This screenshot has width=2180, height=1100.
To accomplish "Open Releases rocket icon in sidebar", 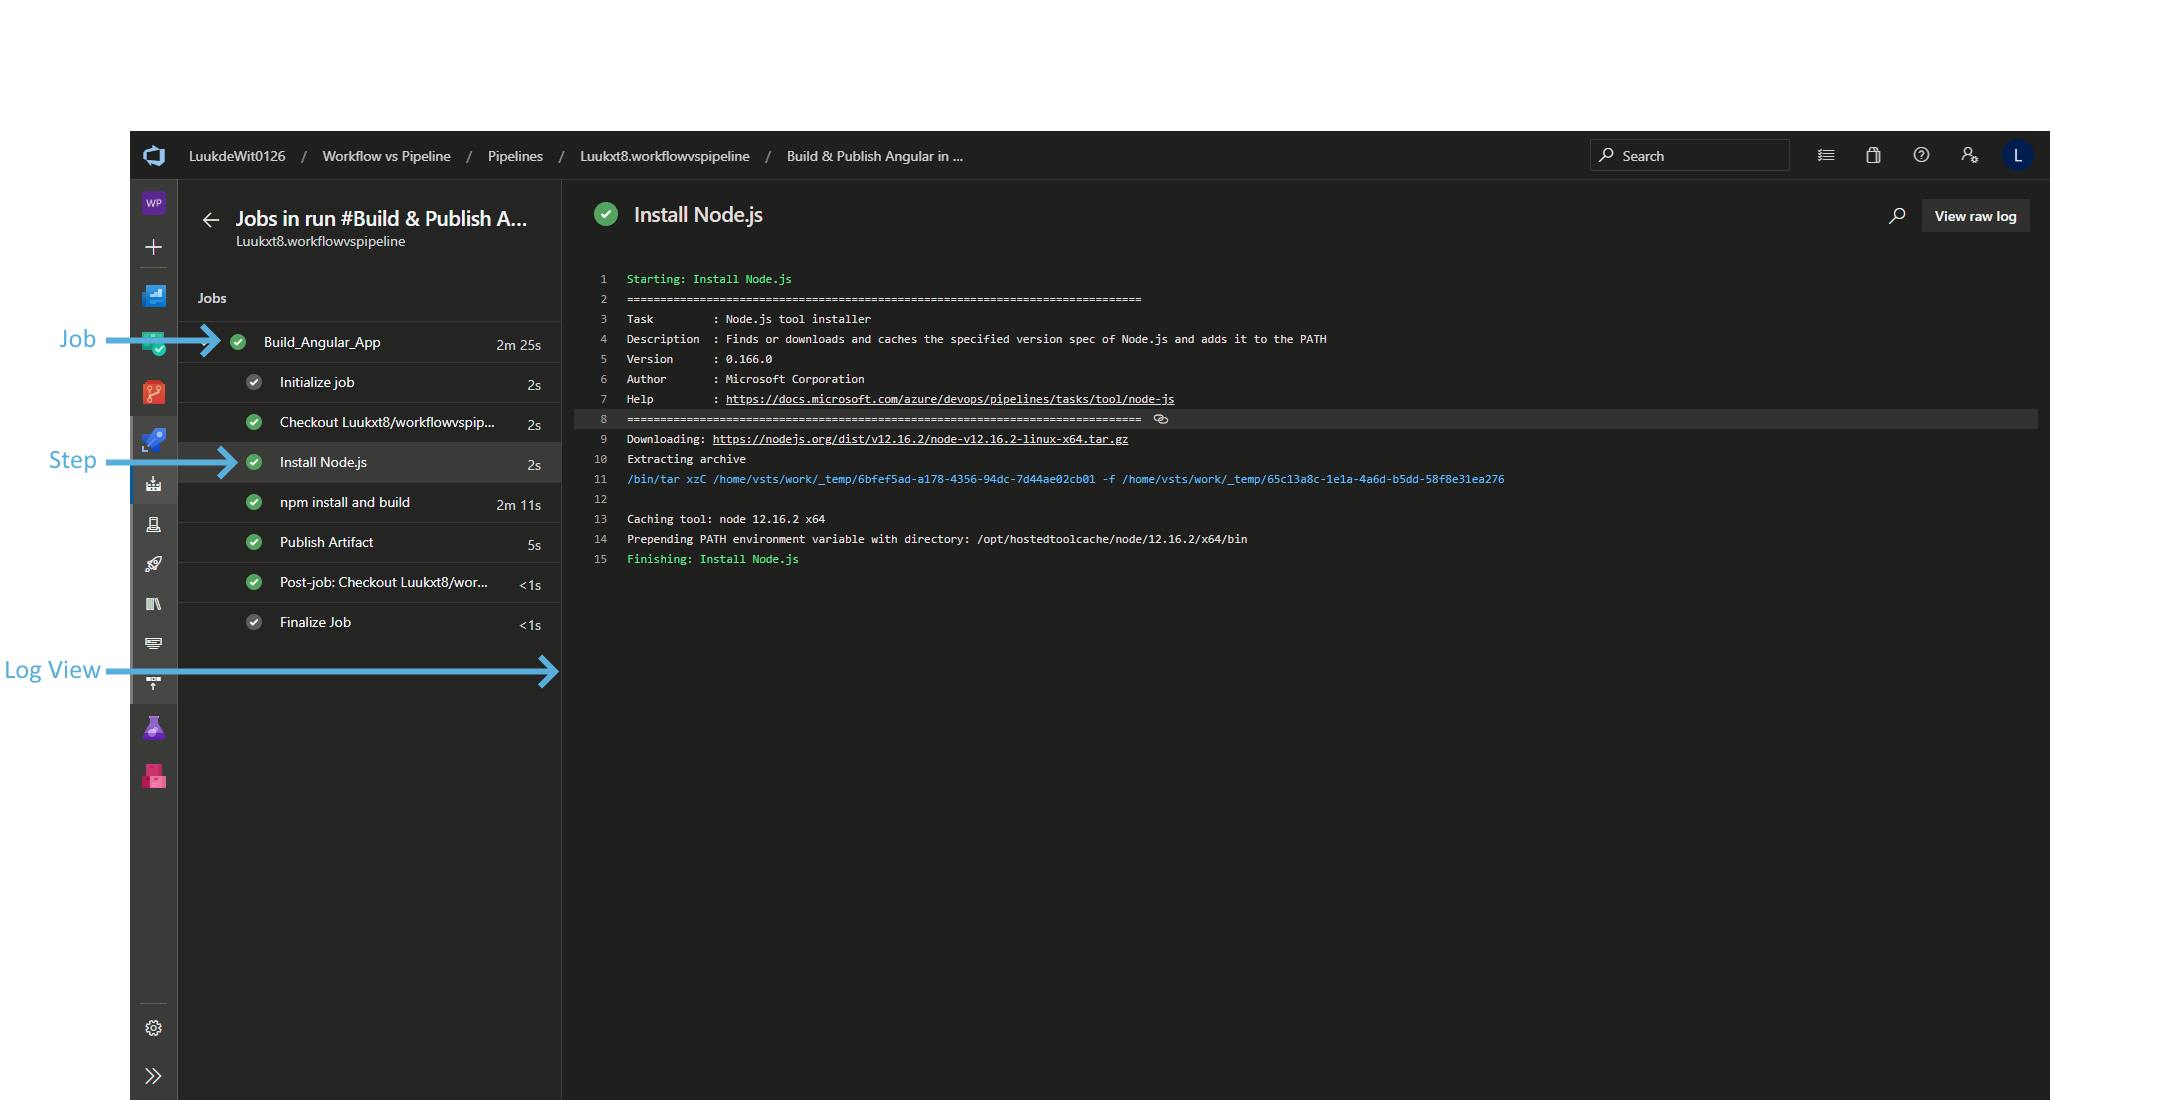I will [153, 564].
